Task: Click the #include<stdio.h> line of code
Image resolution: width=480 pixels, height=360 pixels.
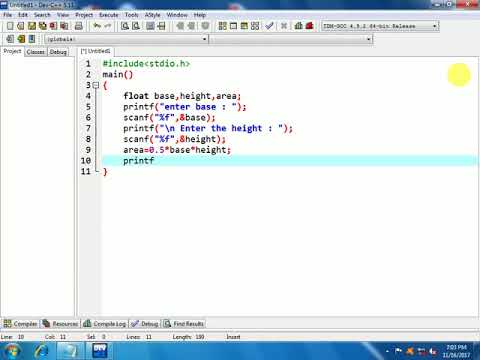Action: (146, 64)
